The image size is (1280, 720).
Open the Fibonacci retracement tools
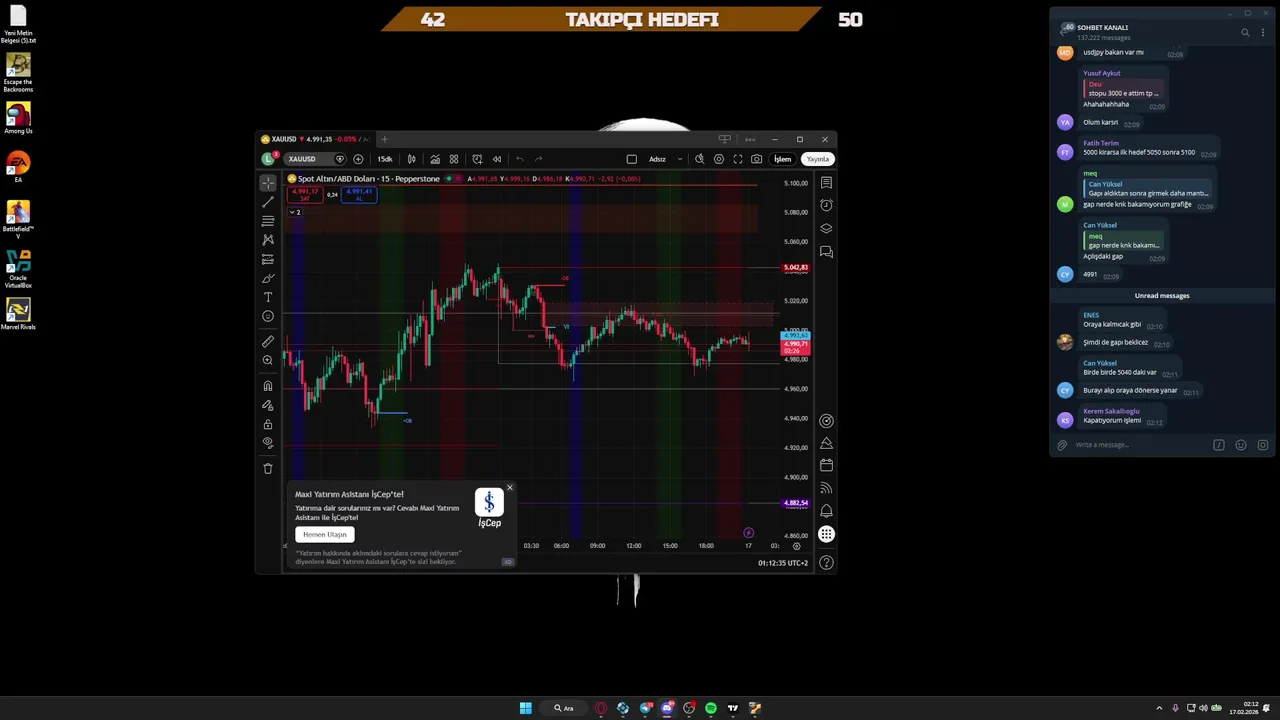coord(268,221)
